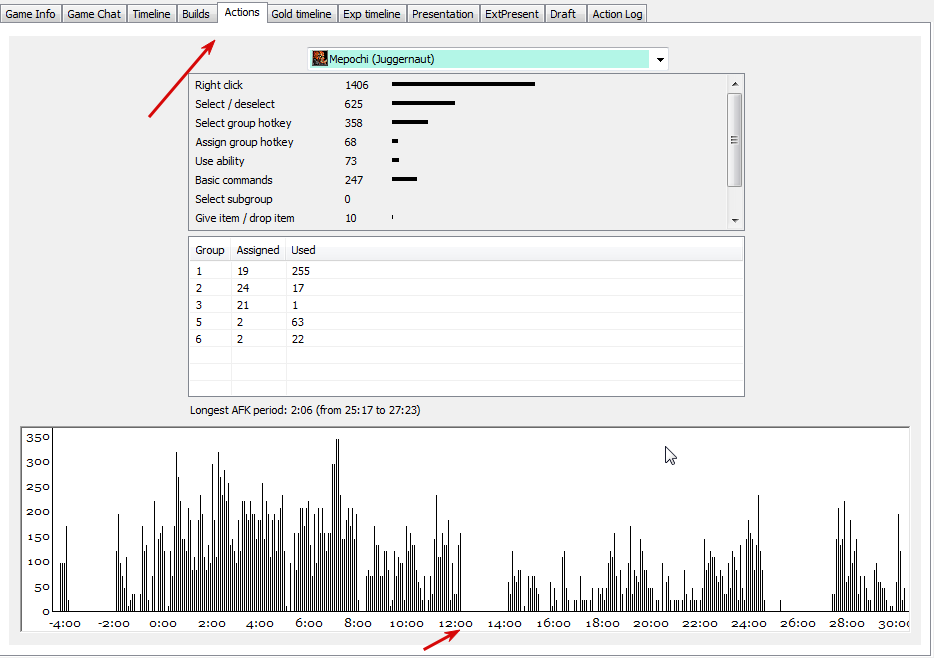Sort by the Group column header

pyautogui.click(x=210, y=250)
